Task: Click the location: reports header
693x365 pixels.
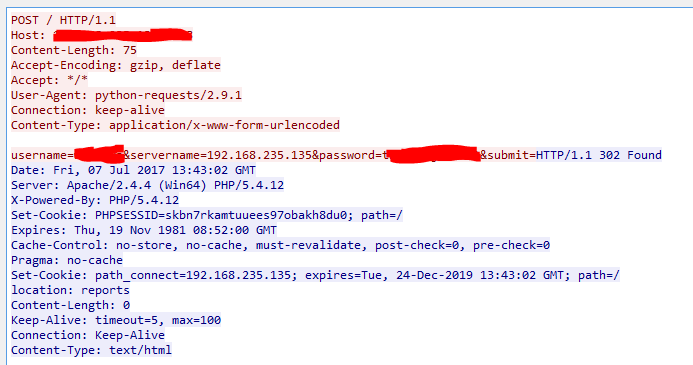Action: 70,291
